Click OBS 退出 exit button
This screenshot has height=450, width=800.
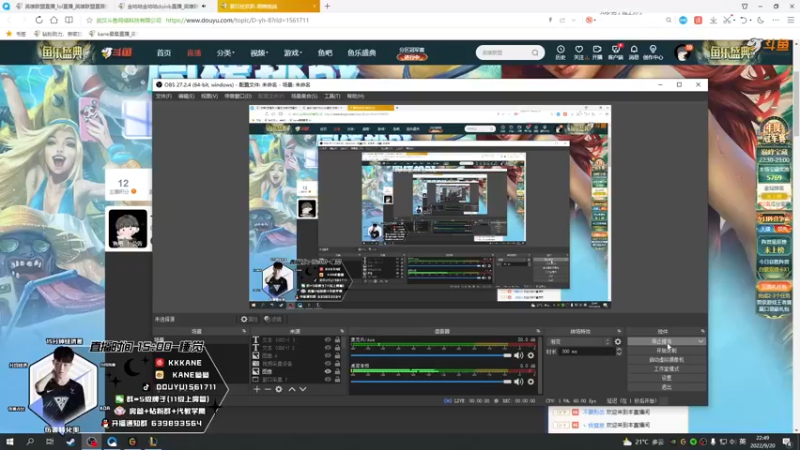point(666,387)
